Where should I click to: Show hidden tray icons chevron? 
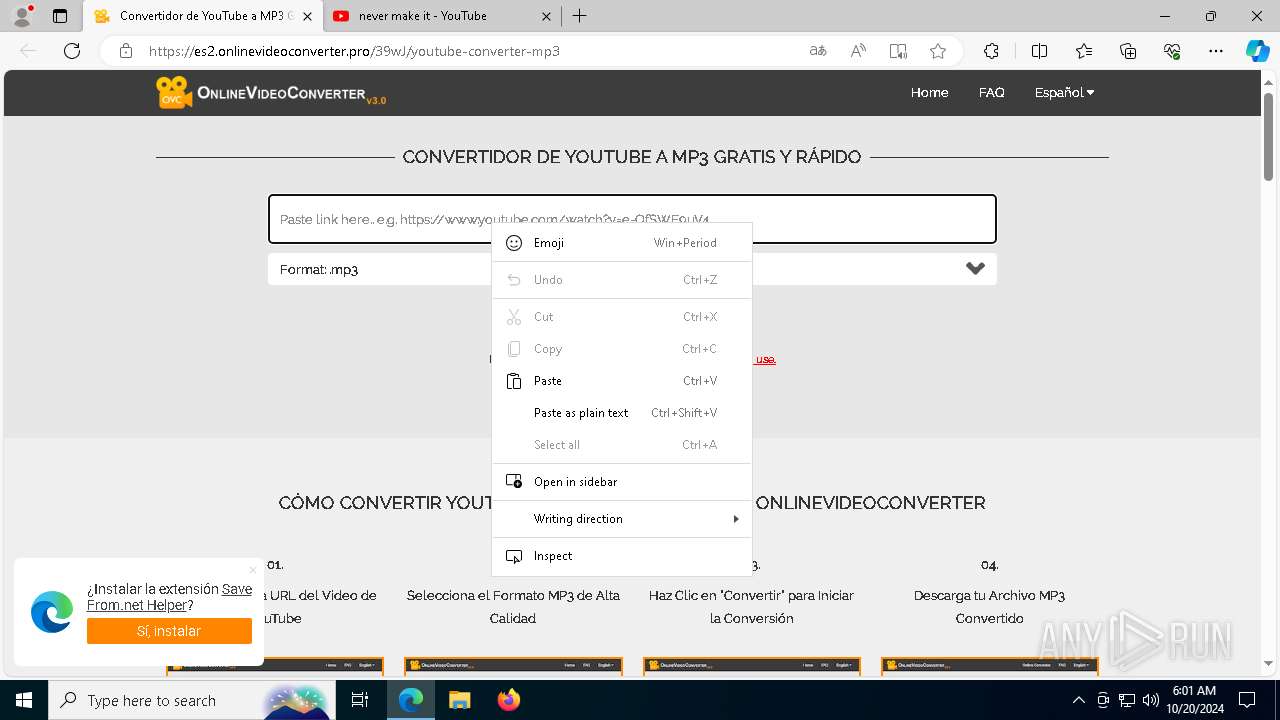click(x=1078, y=700)
